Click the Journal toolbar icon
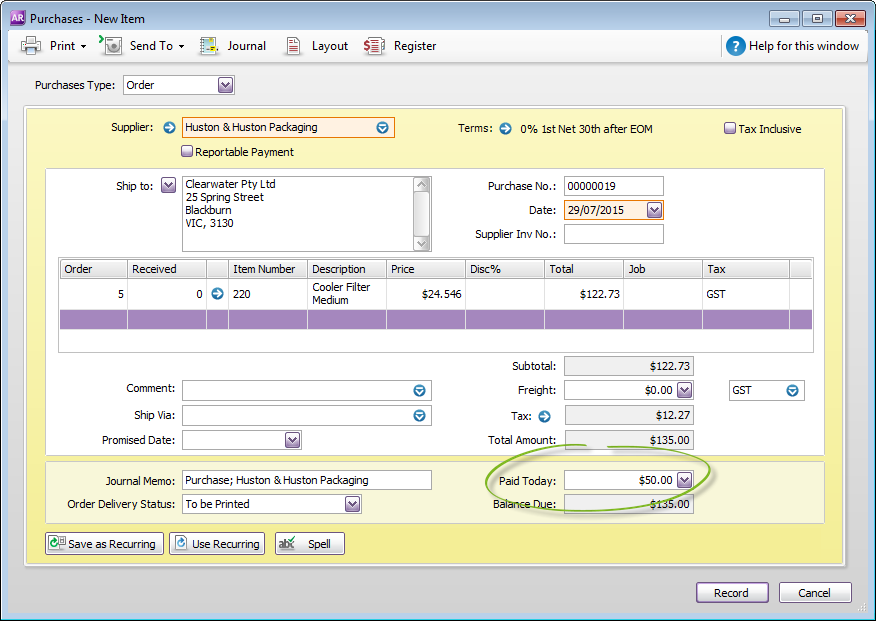This screenshot has height=621, width=876. 209,46
